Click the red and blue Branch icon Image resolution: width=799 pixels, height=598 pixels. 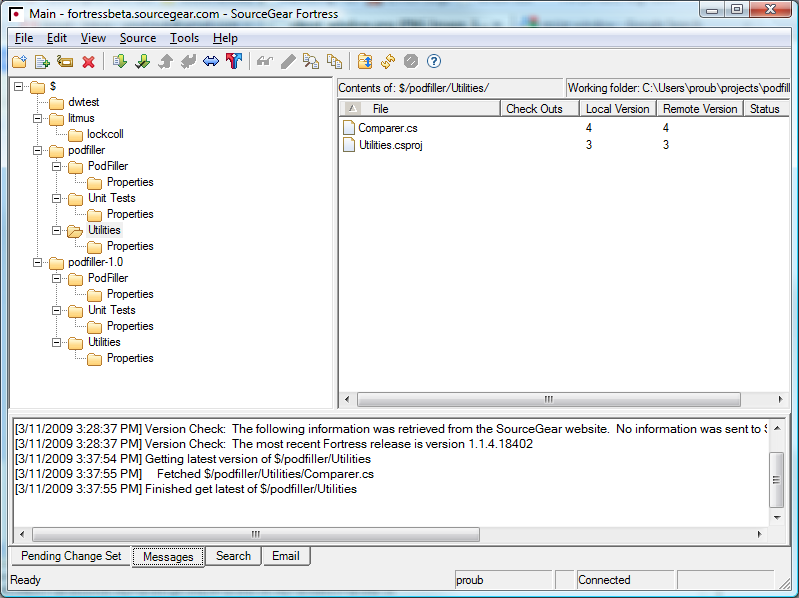pyautogui.click(x=233, y=62)
